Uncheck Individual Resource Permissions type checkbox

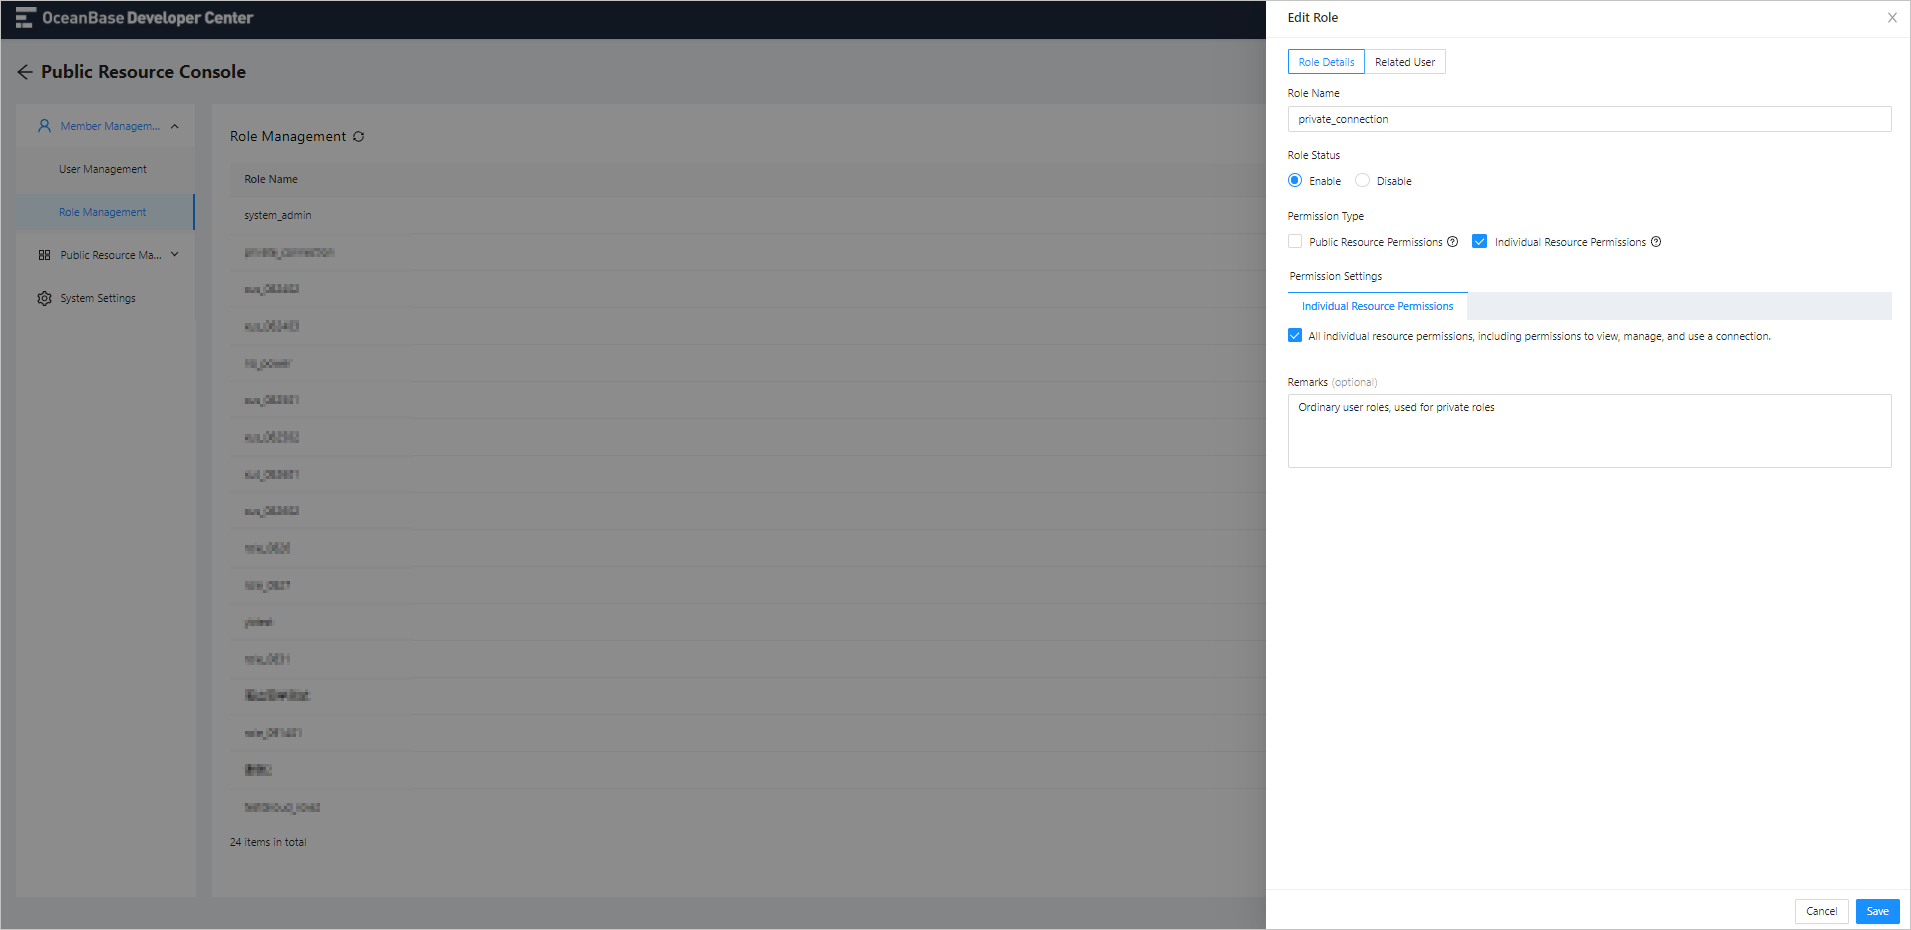click(1480, 242)
